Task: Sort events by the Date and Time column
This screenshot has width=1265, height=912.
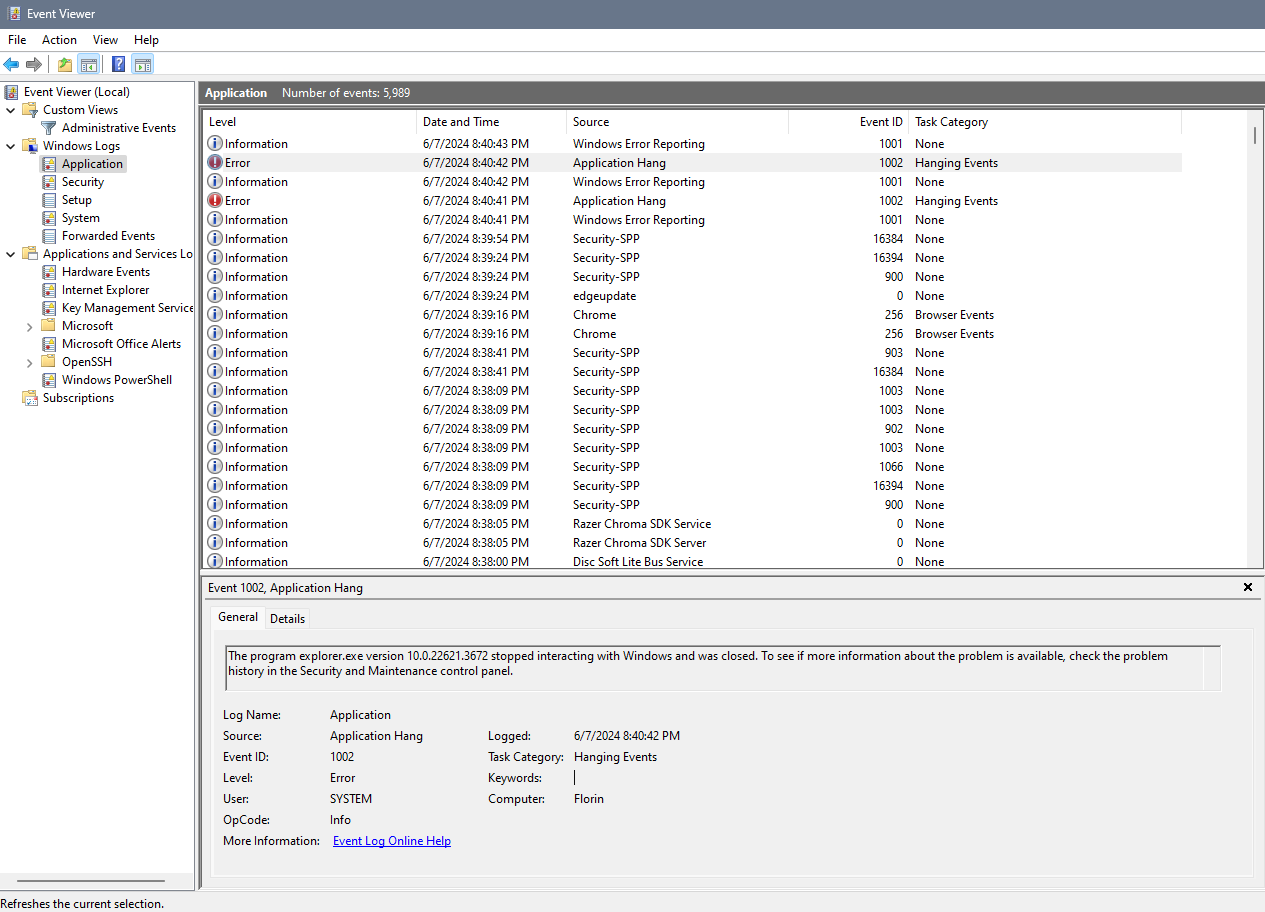Action: click(461, 122)
